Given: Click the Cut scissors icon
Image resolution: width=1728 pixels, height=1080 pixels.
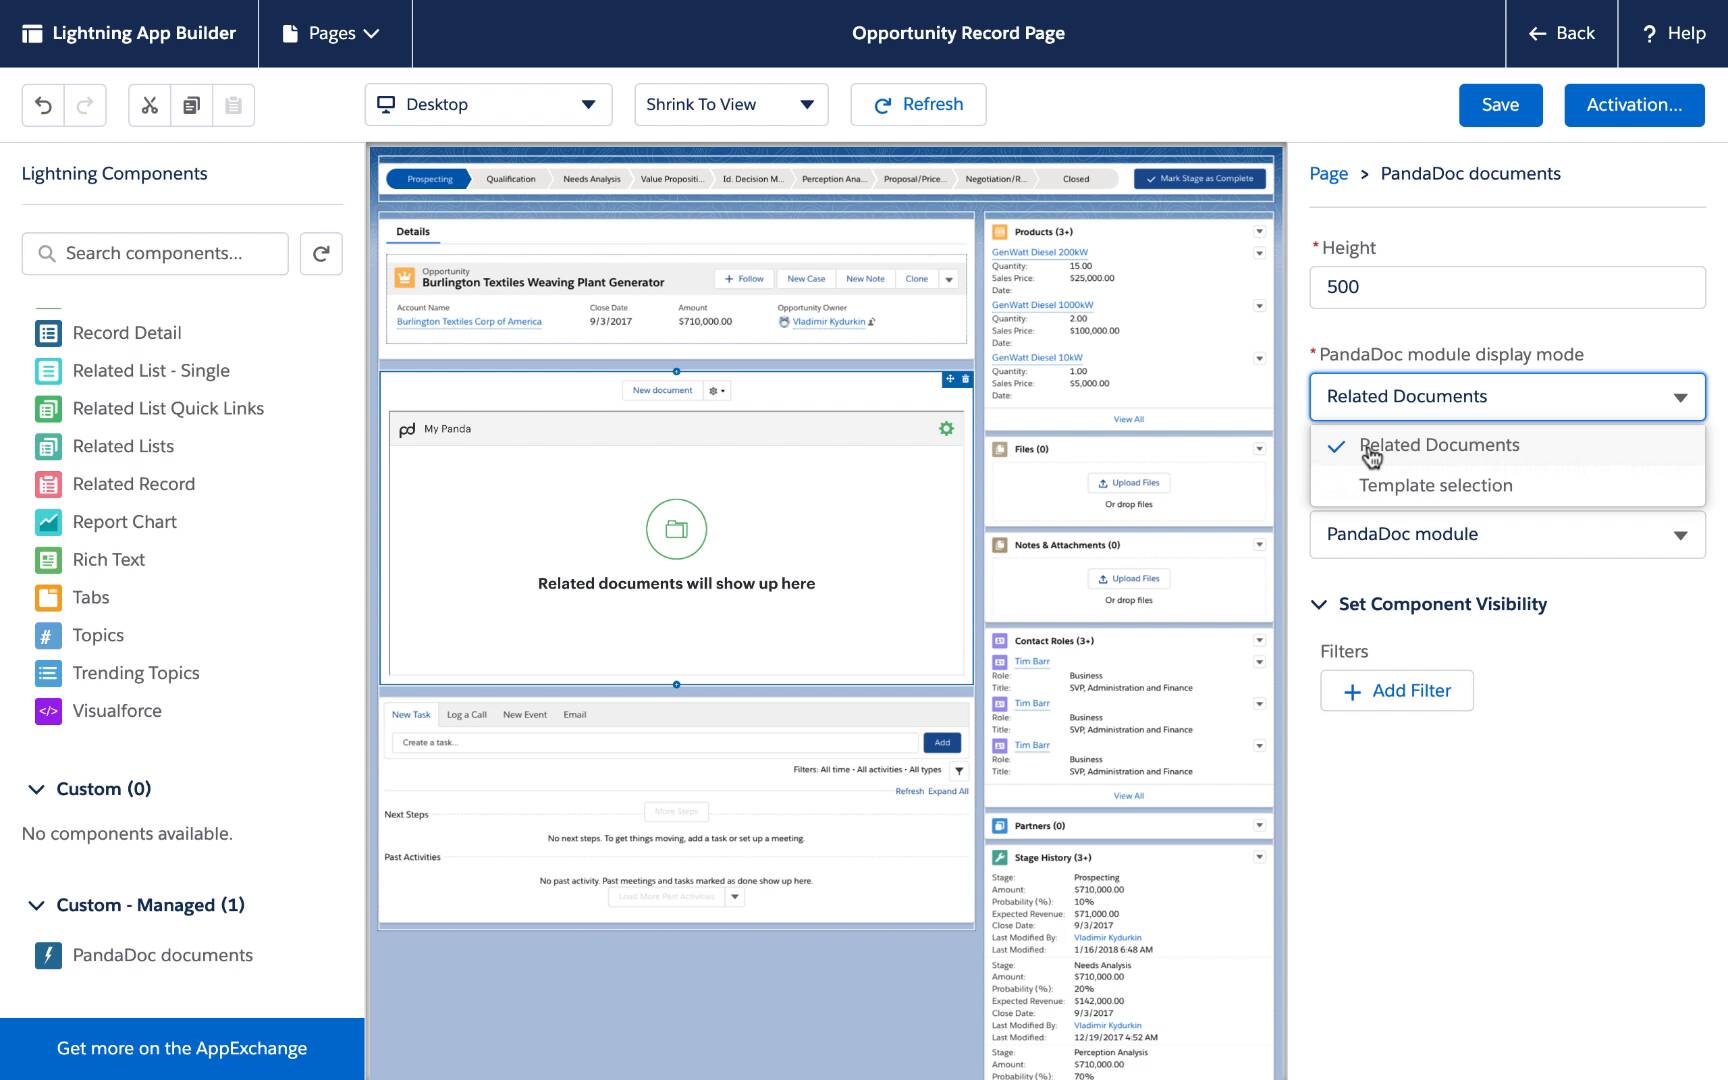Looking at the screenshot, I should [150, 105].
